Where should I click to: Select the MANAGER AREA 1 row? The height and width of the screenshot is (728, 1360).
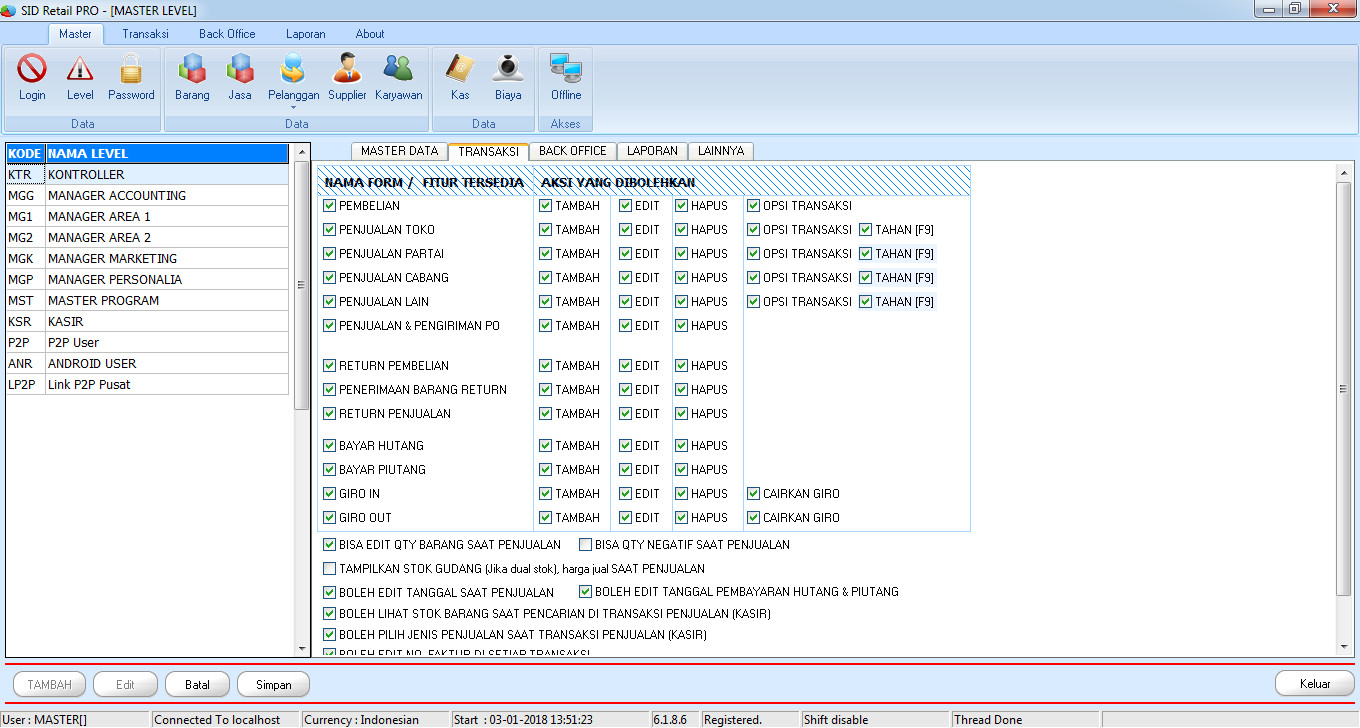(x=147, y=217)
